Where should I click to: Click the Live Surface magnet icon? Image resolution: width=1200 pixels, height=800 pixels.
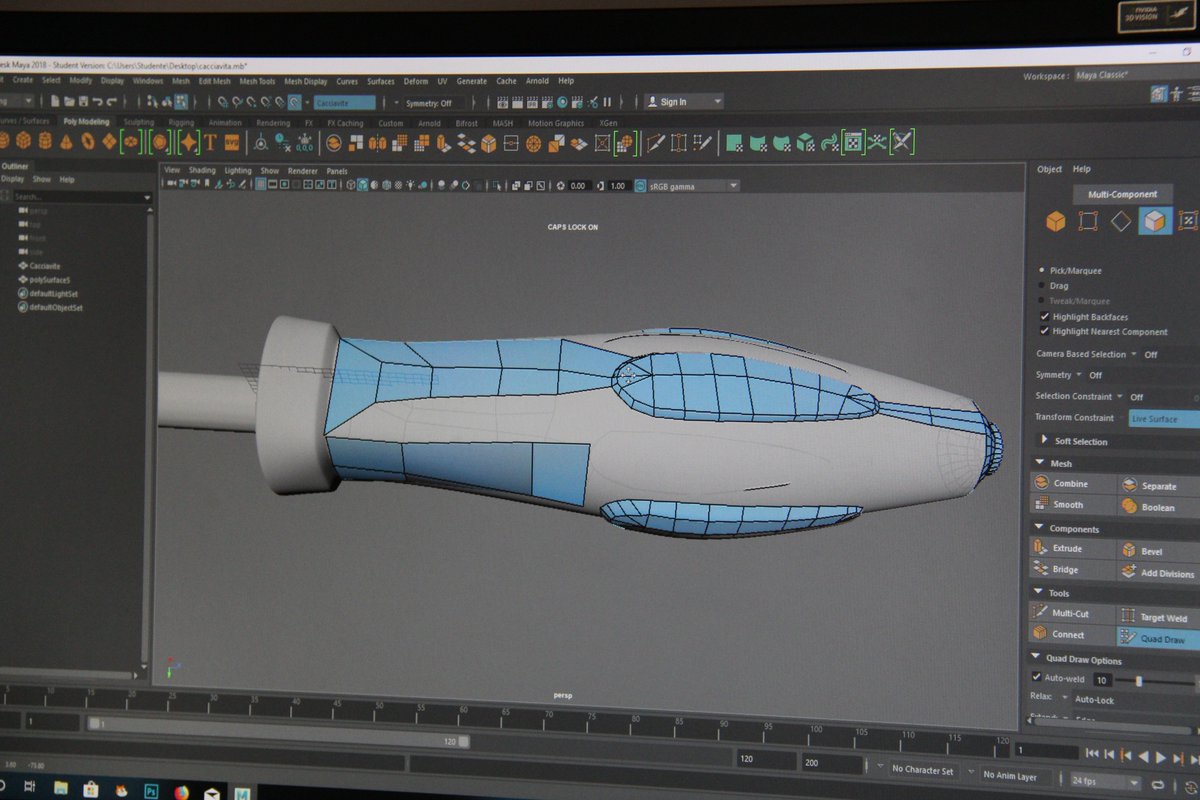295,102
